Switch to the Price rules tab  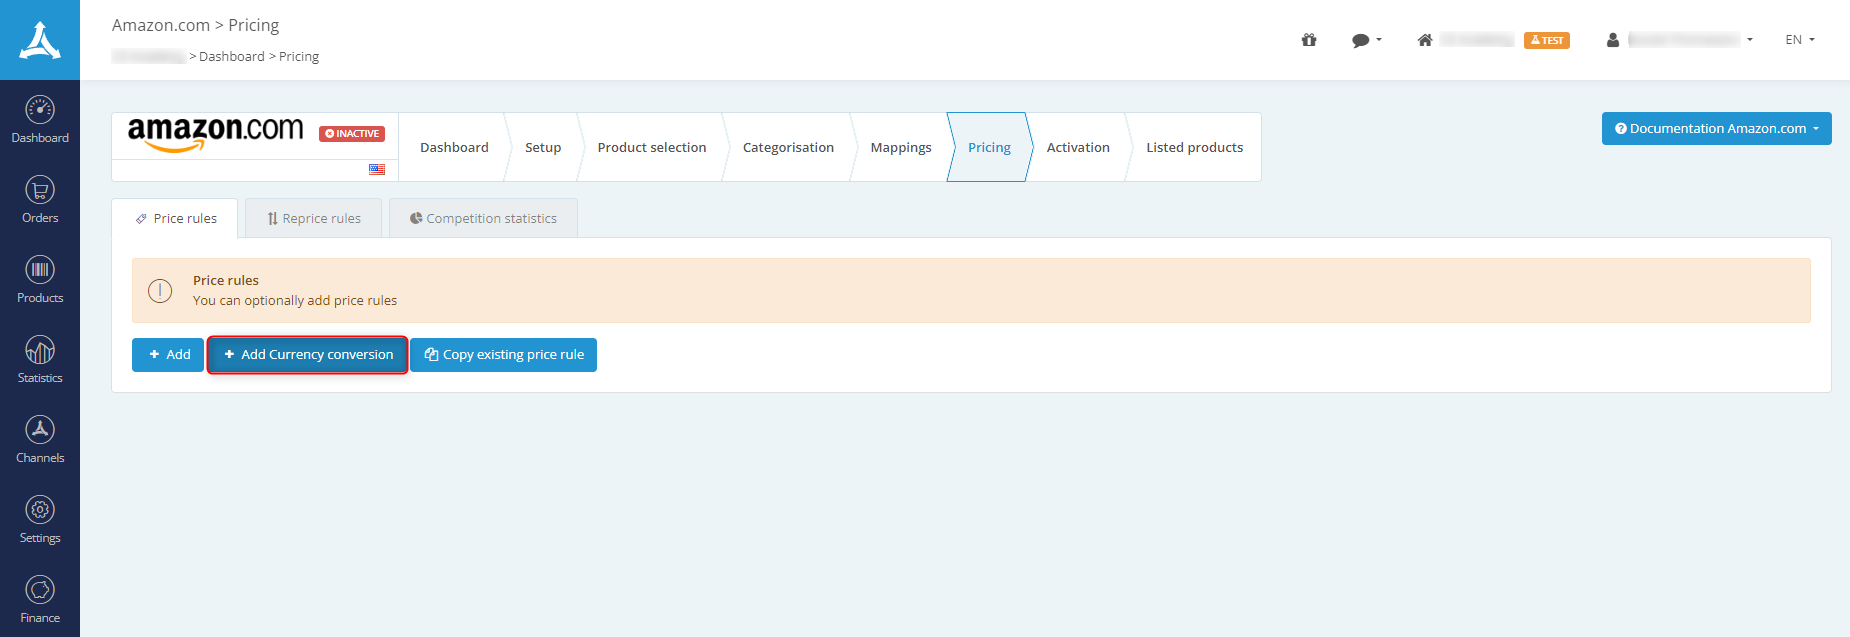click(x=175, y=218)
